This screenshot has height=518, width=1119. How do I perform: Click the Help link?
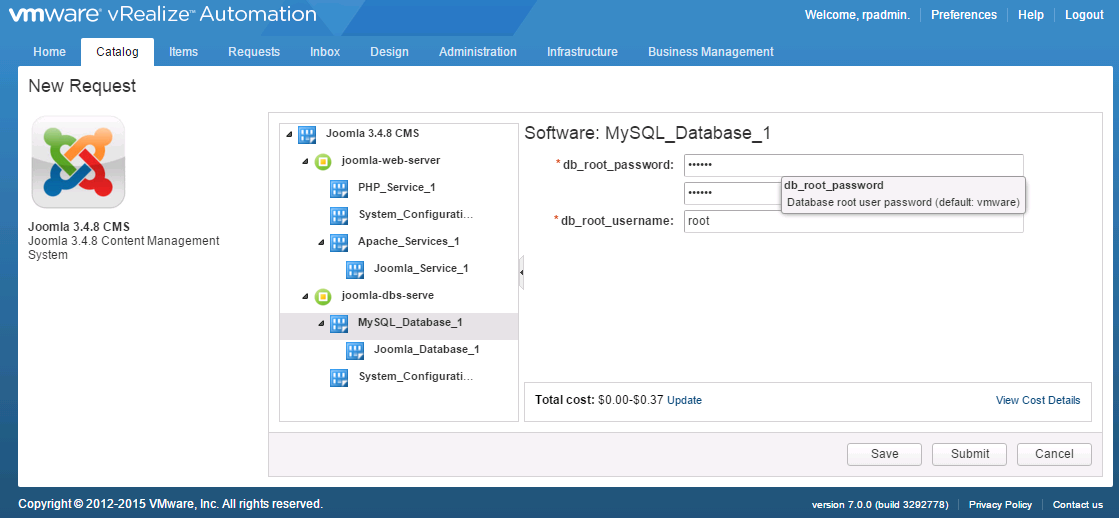1031,15
